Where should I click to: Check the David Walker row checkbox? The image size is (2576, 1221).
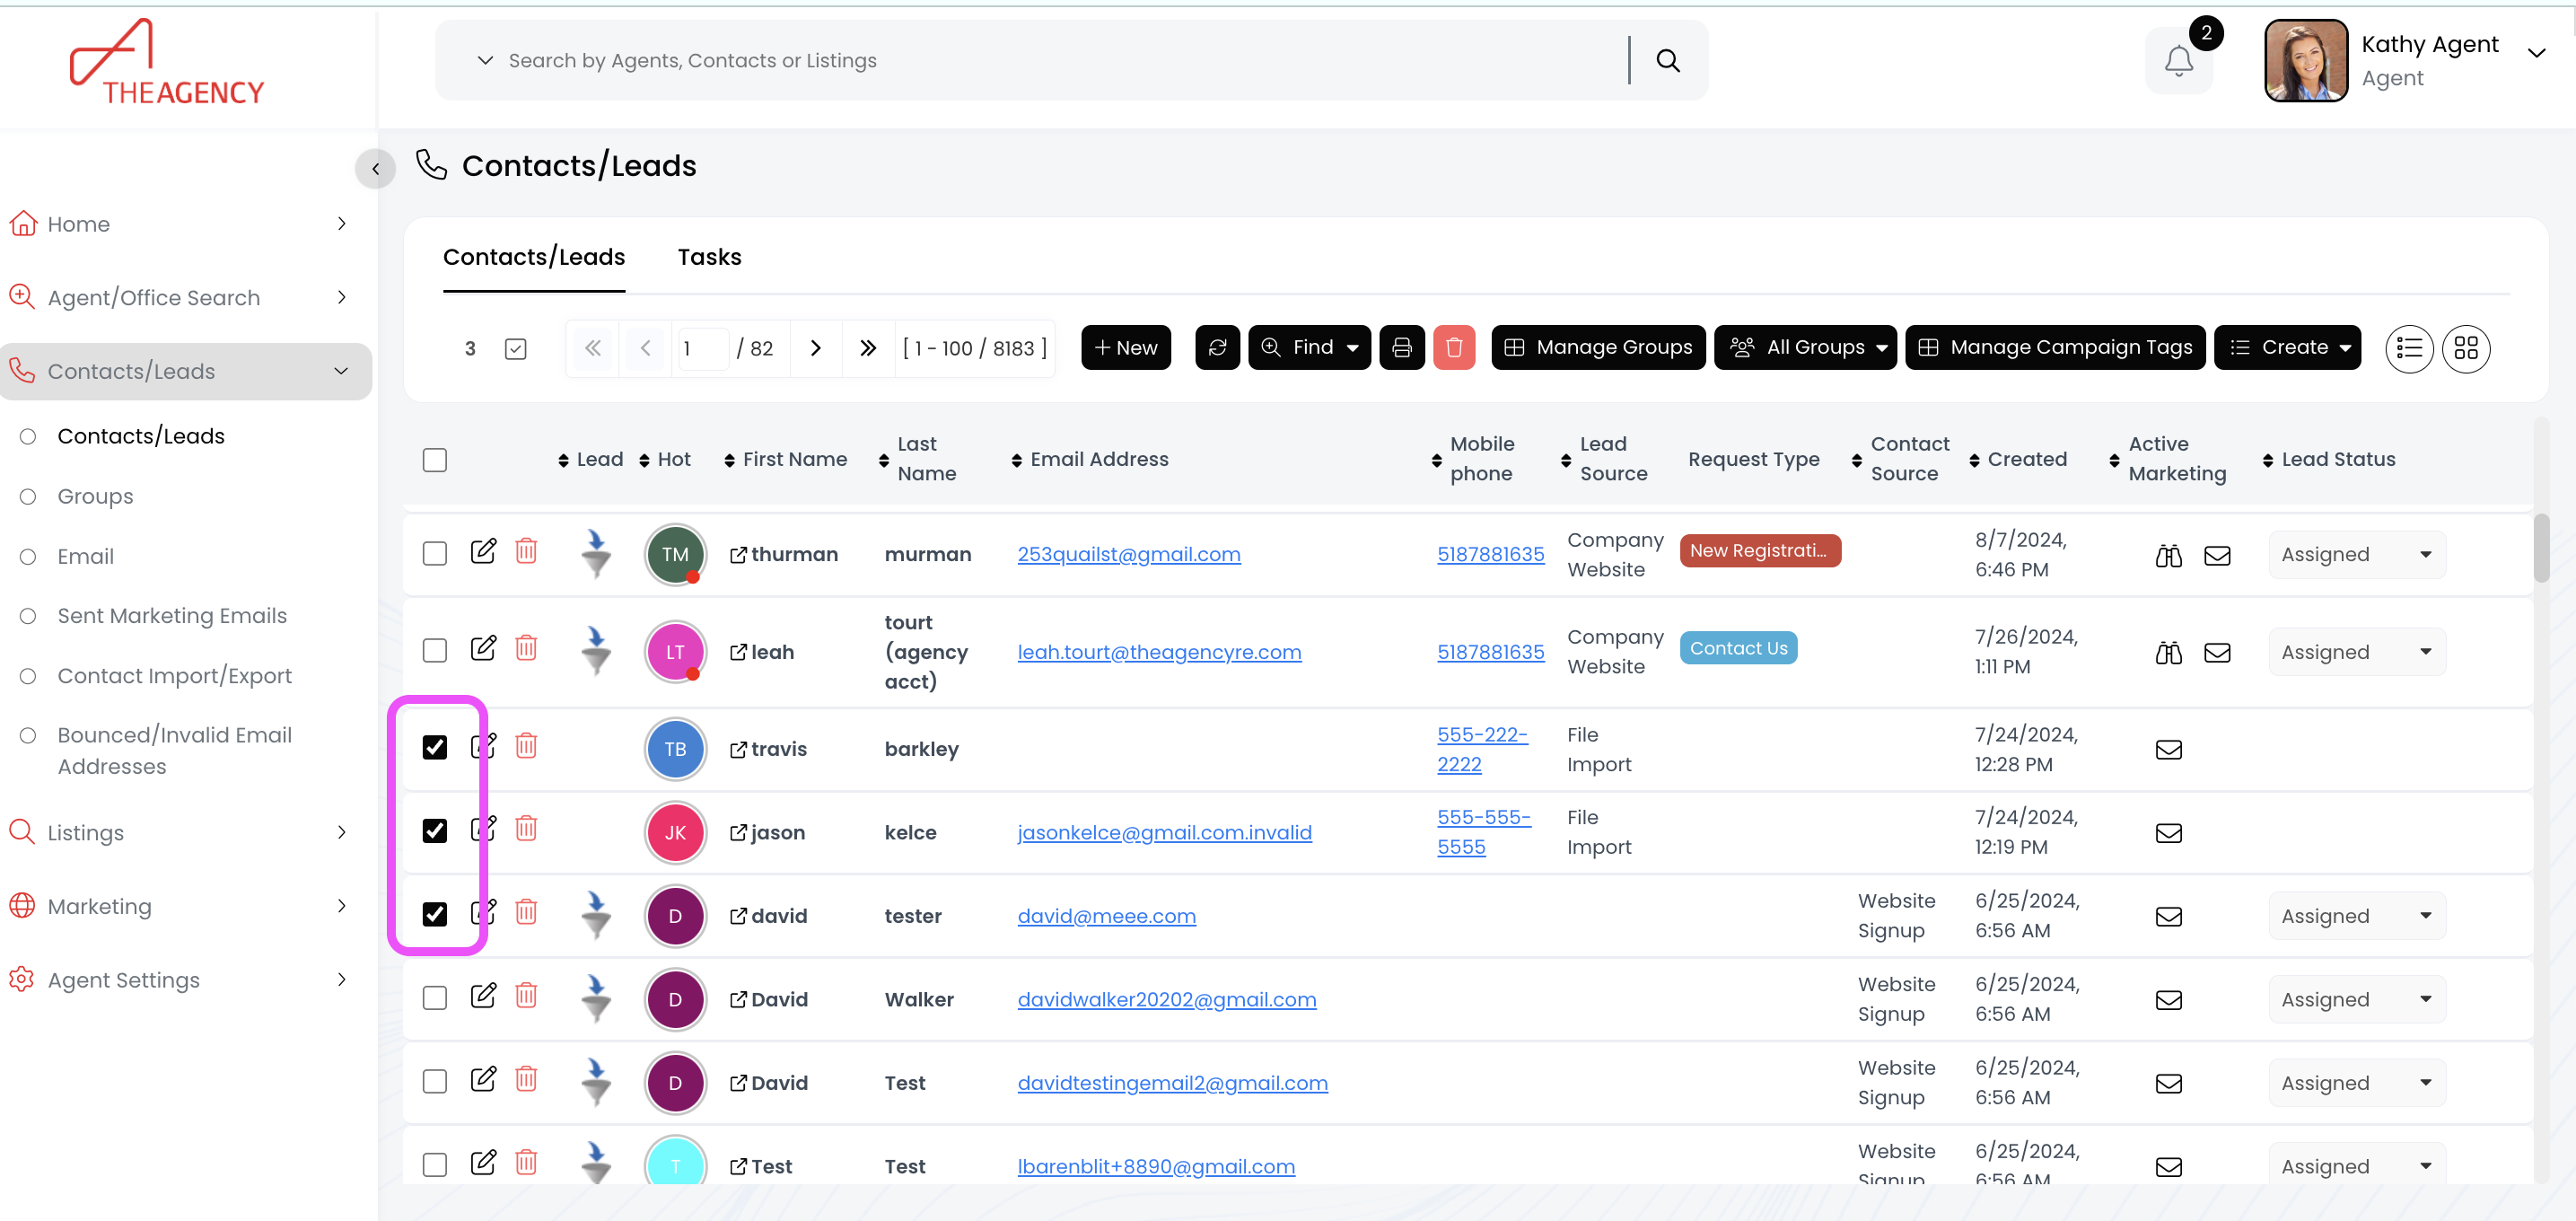click(x=434, y=998)
